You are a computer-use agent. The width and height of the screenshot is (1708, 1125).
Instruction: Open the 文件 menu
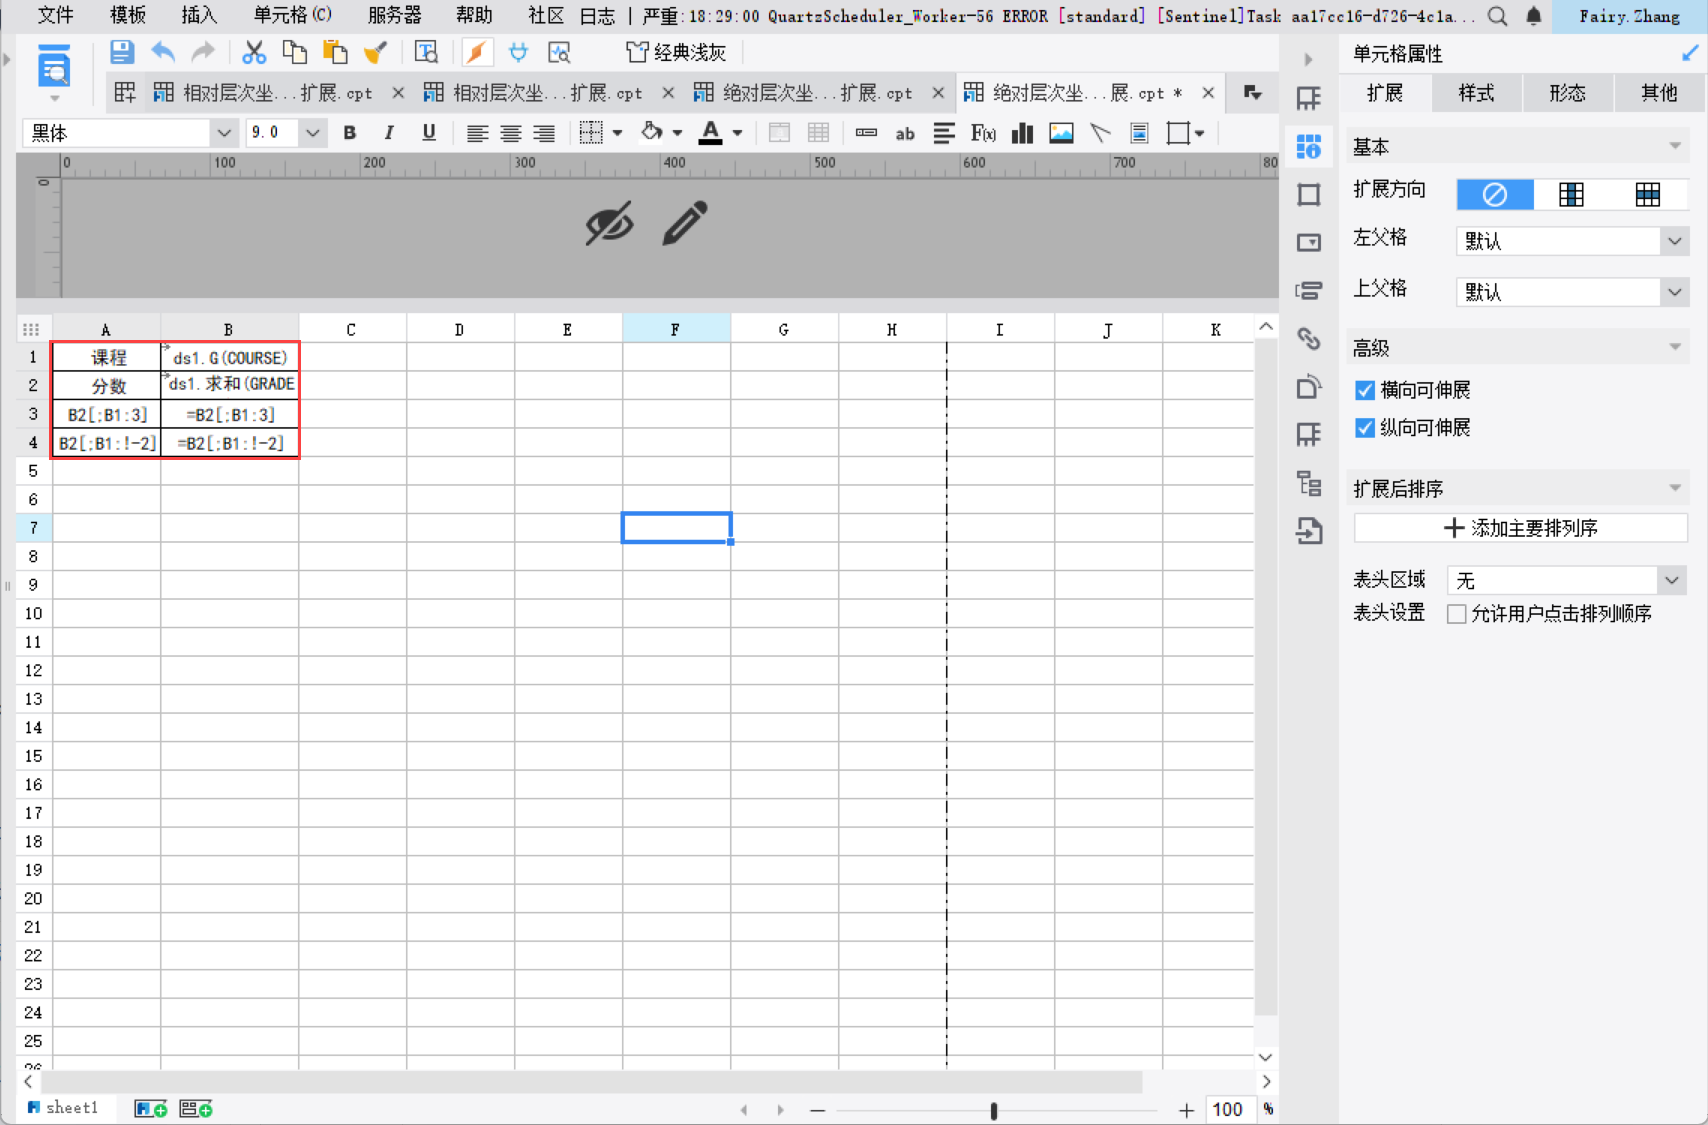coord(56,16)
